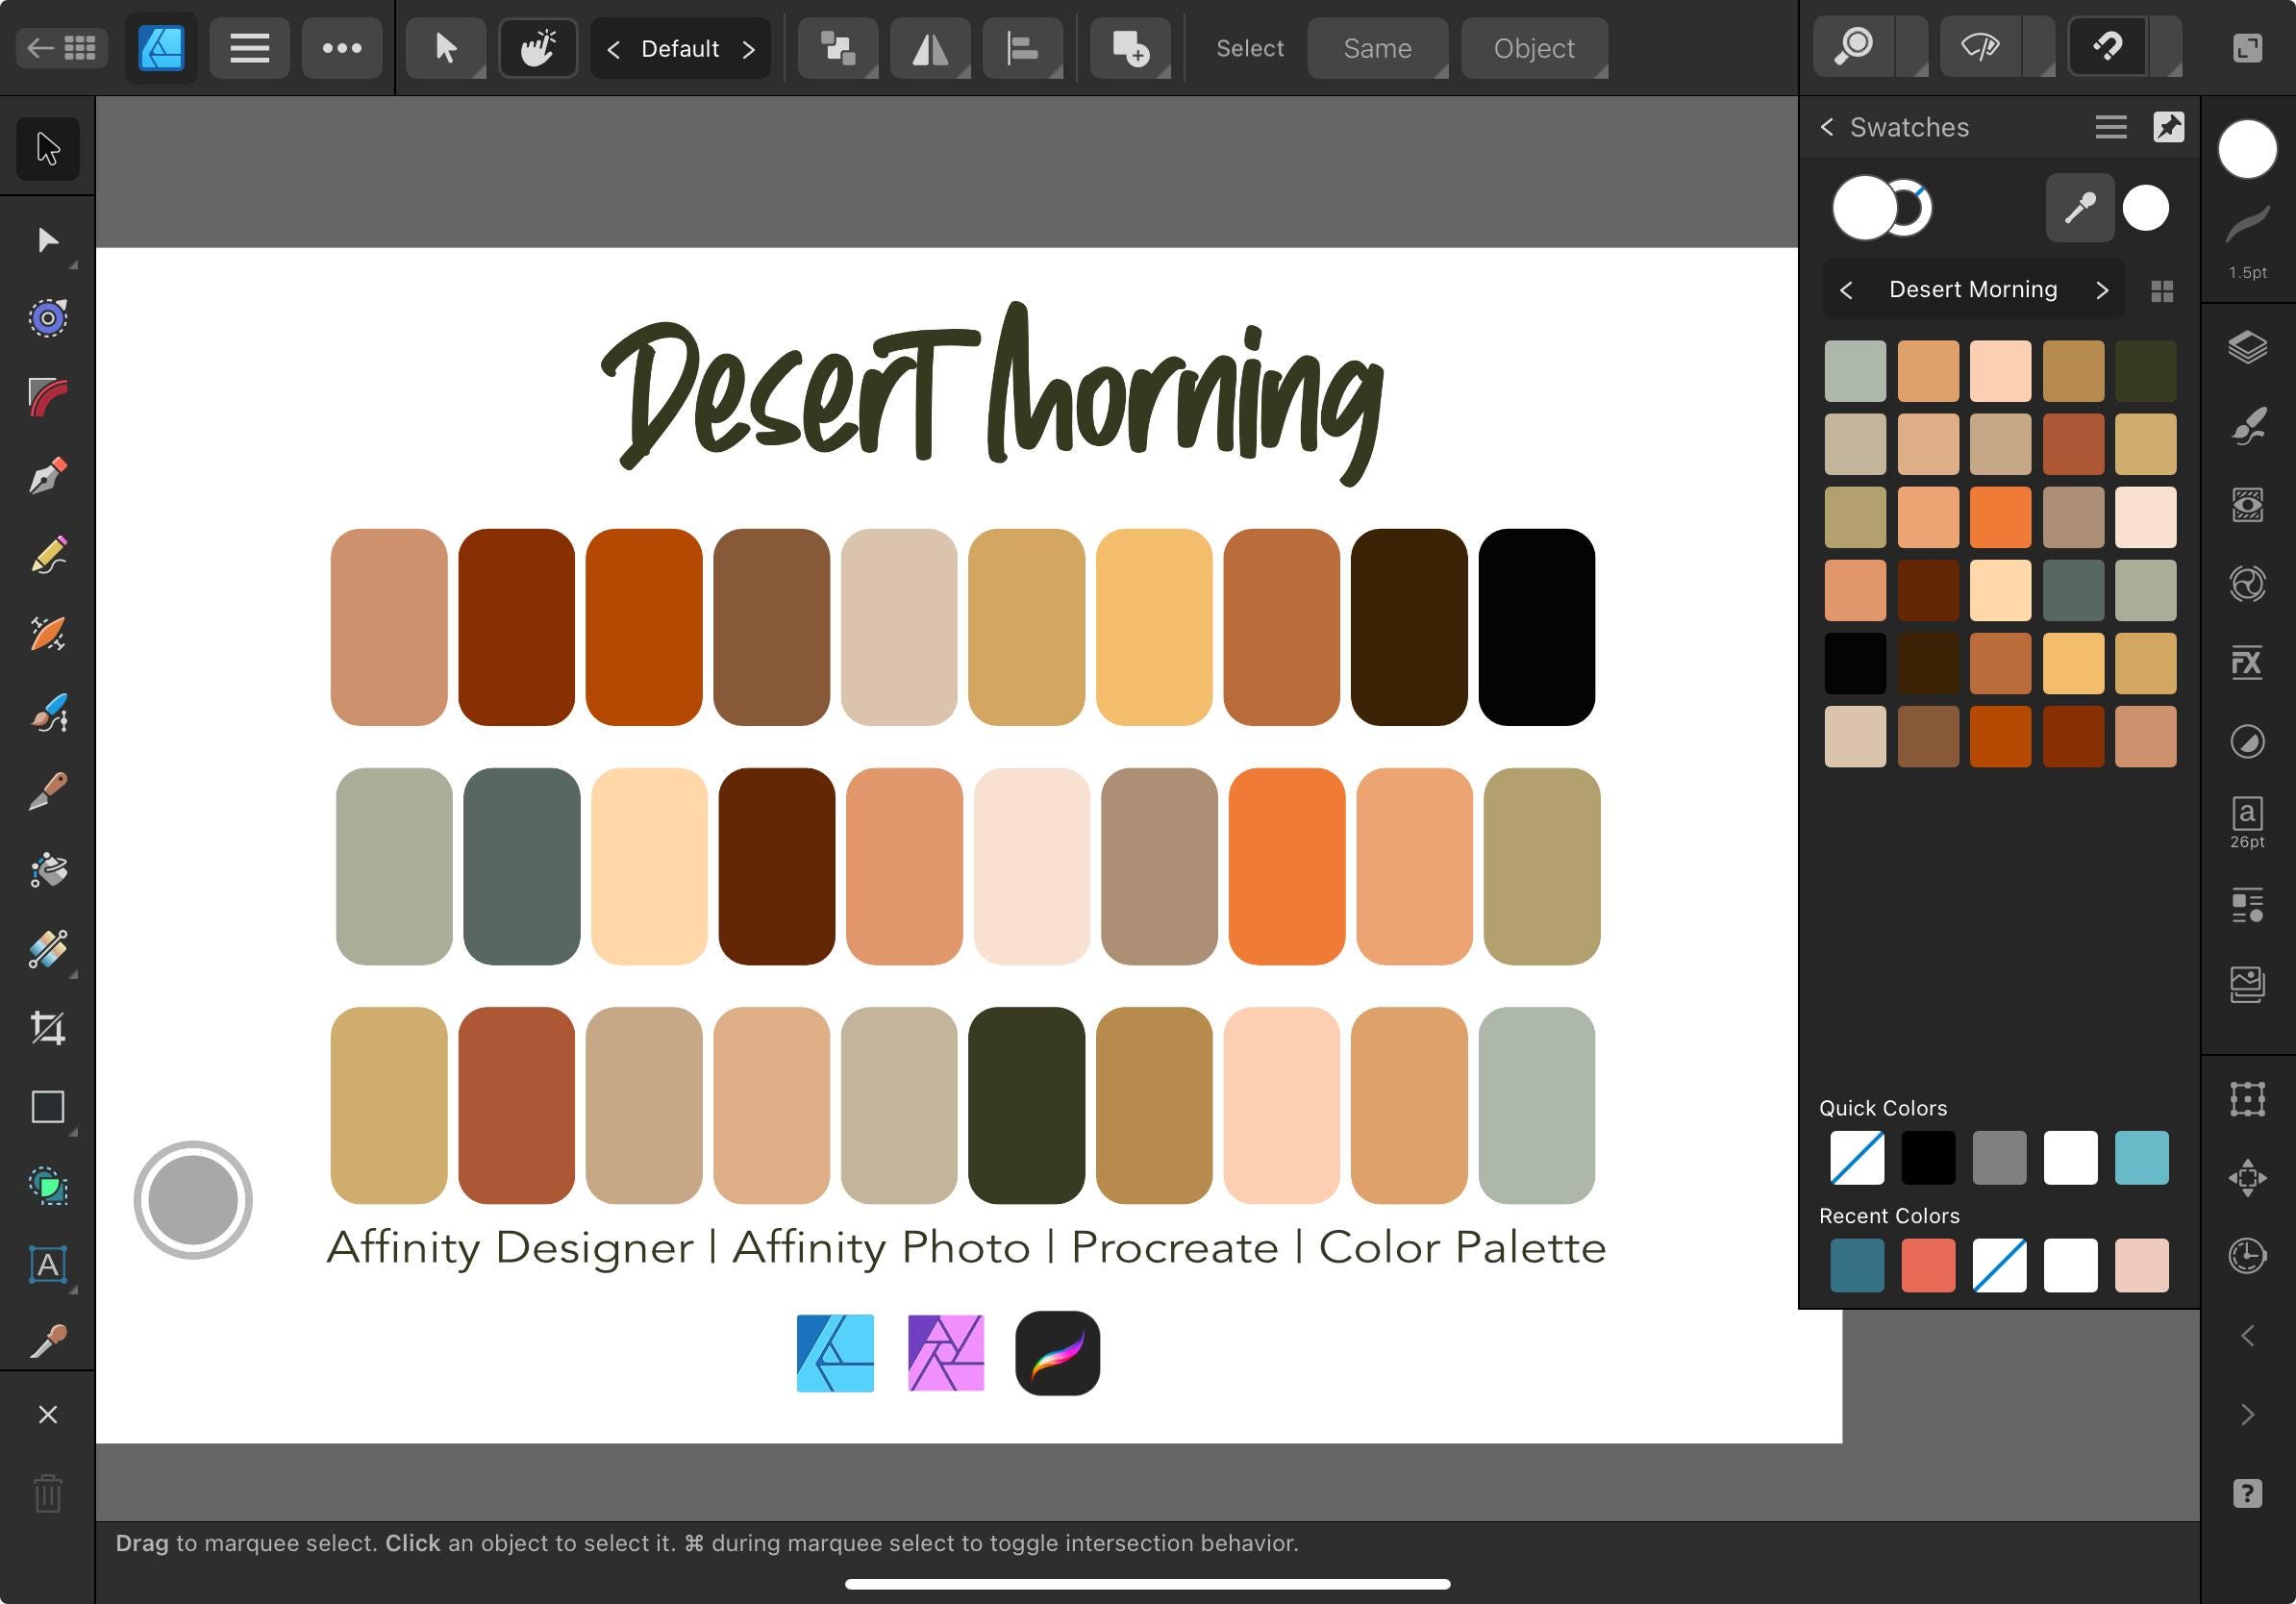
Task: Go to next toolbar preset chevron
Action: pyautogui.click(x=749, y=49)
